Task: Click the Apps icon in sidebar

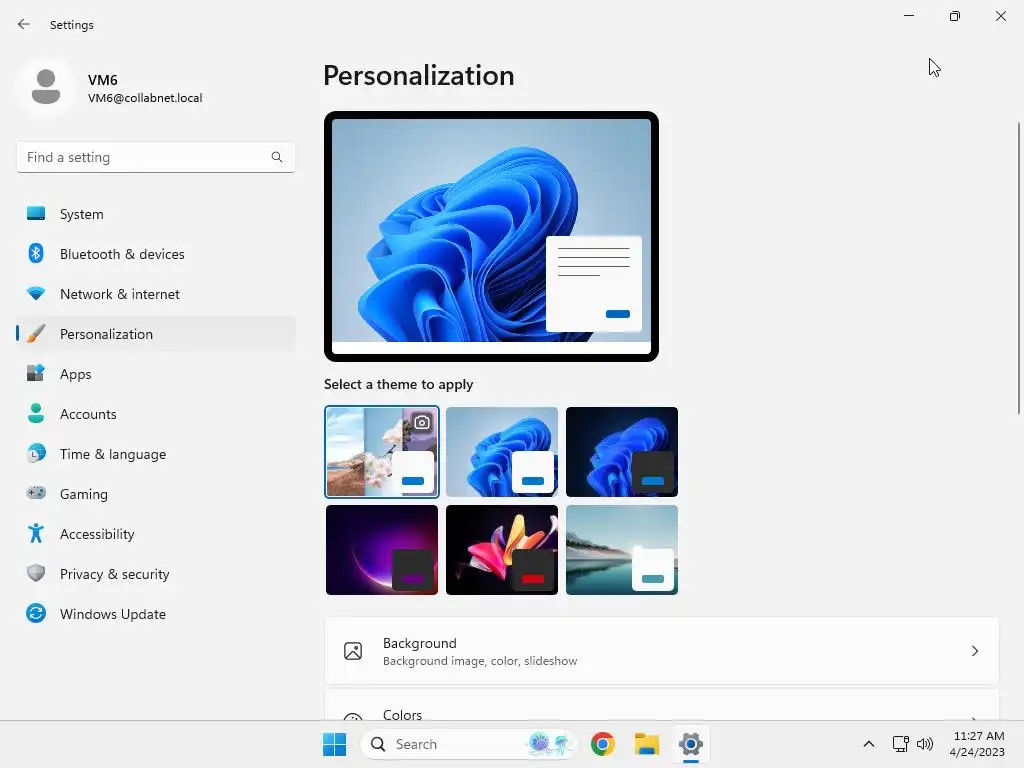Action: click(x=36, y=374)
